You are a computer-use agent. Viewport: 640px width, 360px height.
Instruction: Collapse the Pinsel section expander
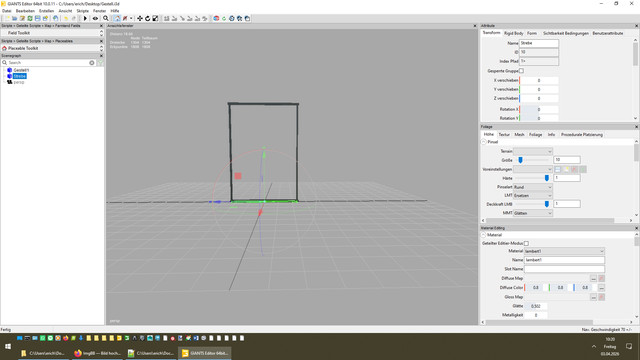click(483, 142)
